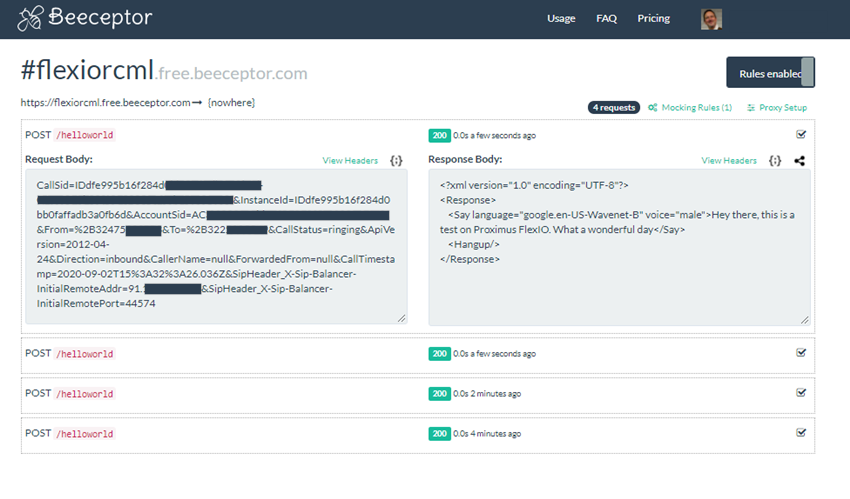850x499 pixels.
Task: View Headers of the response body
Action: point(729,160)
